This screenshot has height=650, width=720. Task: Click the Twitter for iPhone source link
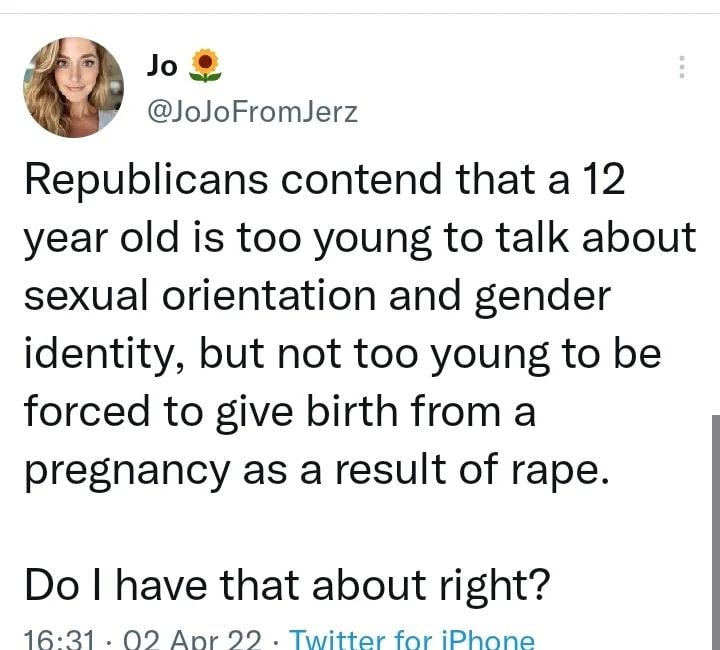pyautogui.click(x=417, y=639)
